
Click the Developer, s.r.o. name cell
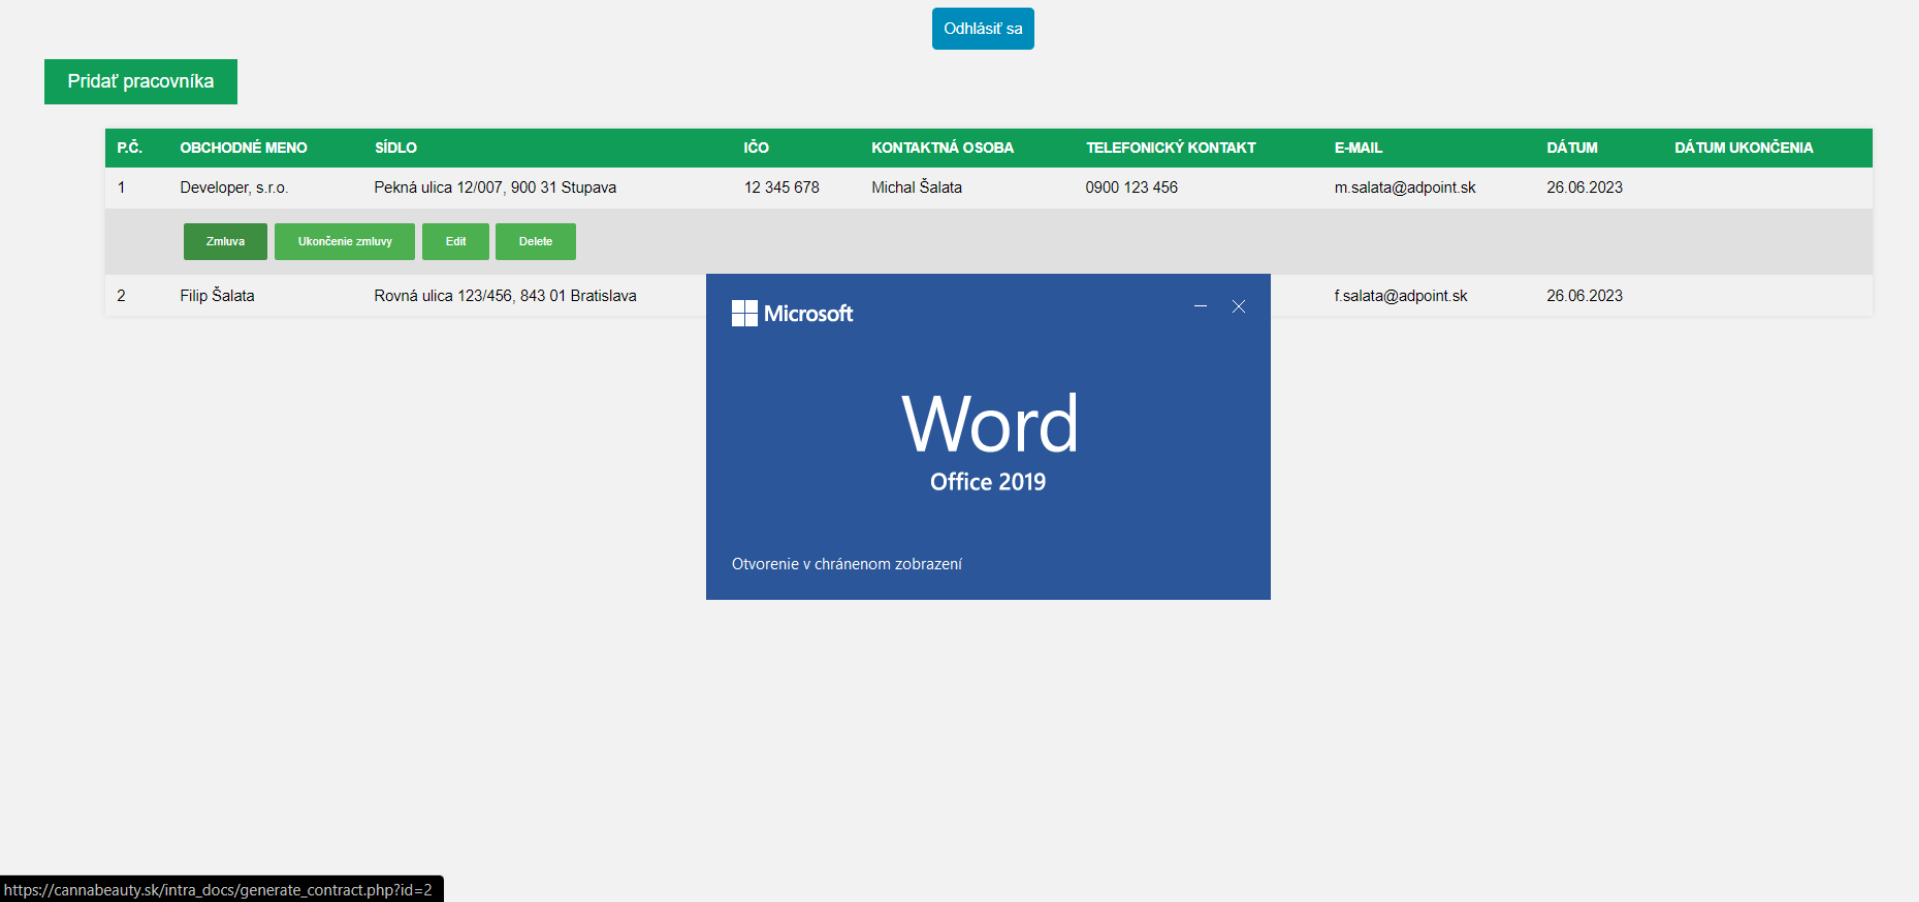click(234, 187)
